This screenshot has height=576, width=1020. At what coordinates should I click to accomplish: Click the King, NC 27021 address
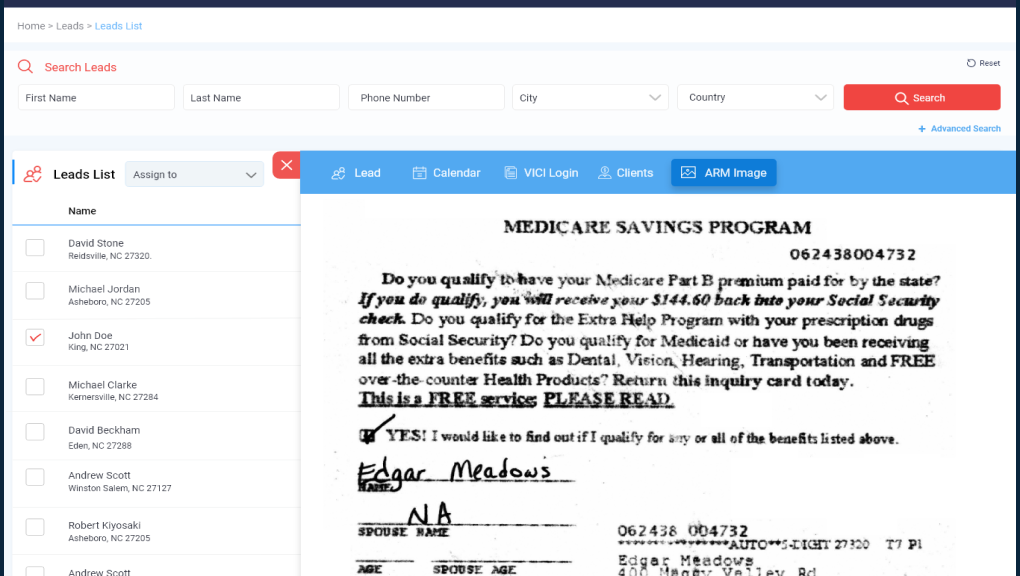(99, 348)
